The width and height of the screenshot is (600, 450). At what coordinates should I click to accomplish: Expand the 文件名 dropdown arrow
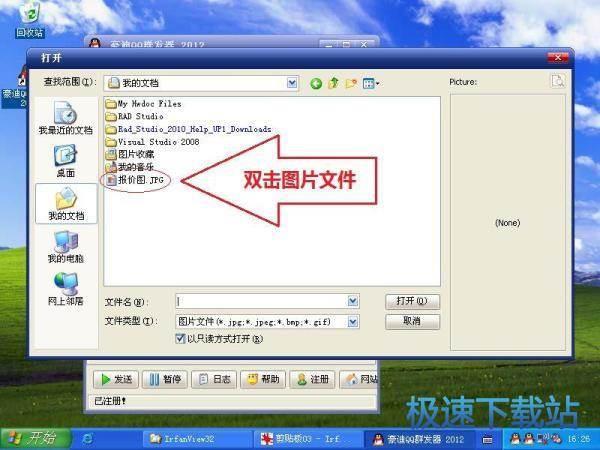coord(353,302)
